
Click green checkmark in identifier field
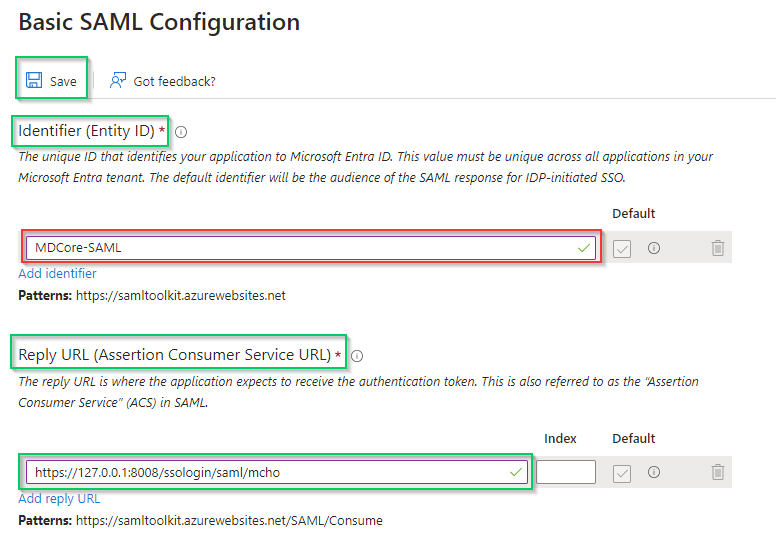click(584, 248)
